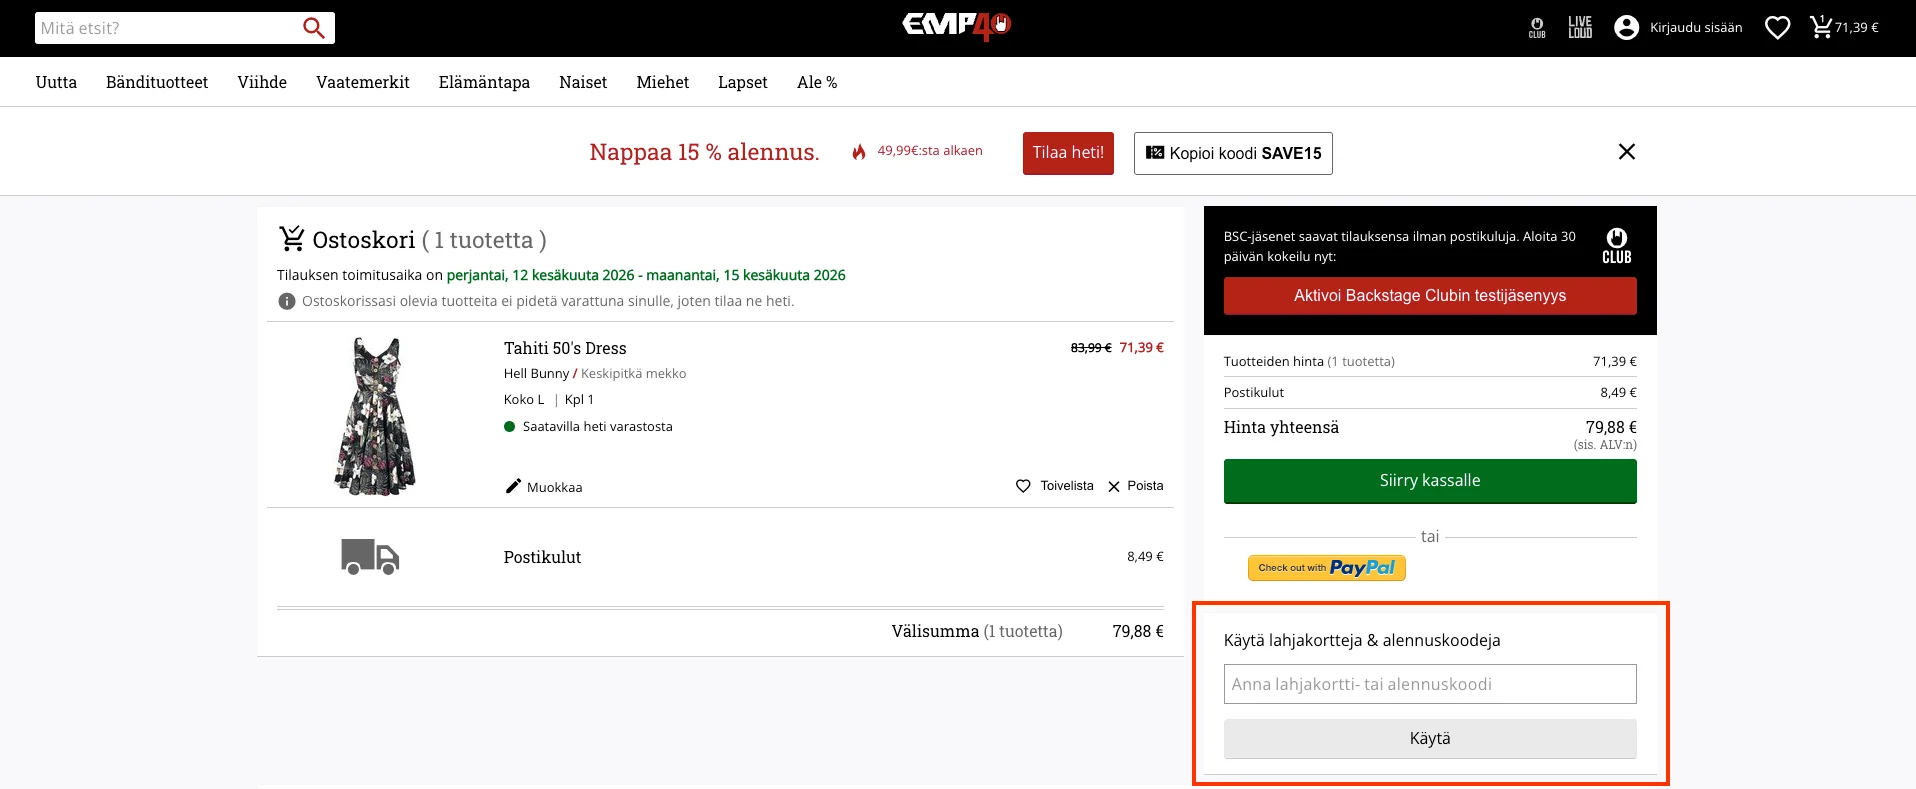Check out with PayPal
Screen dimensions: 1916x789
(1327, 568)
